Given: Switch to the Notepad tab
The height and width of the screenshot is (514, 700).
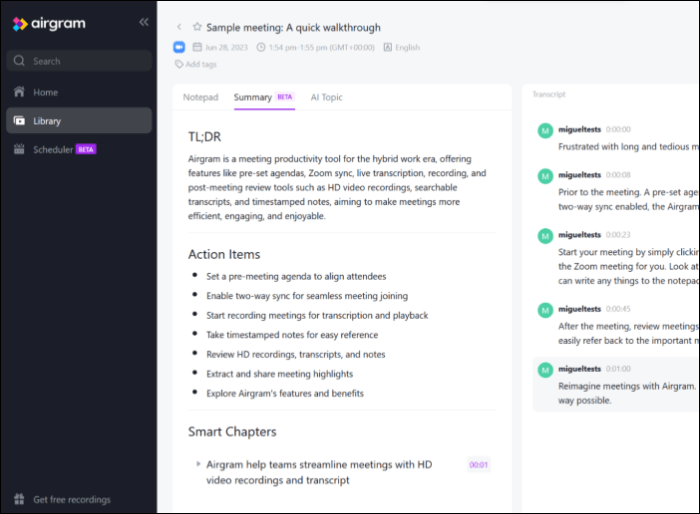Looking at the screenshot, I should pyautogui.click(x=200, y=97).
